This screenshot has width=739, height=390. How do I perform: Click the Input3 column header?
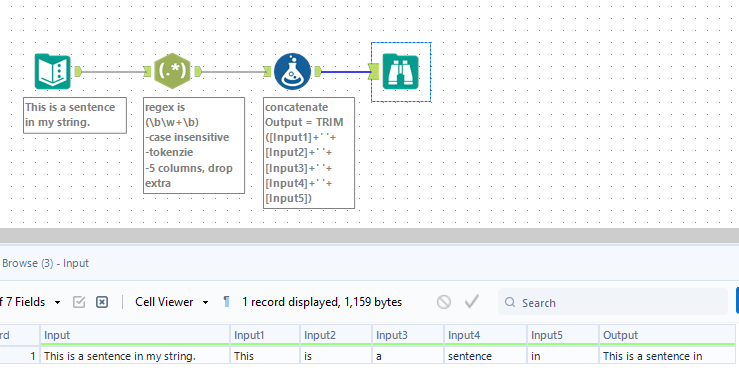408,335
